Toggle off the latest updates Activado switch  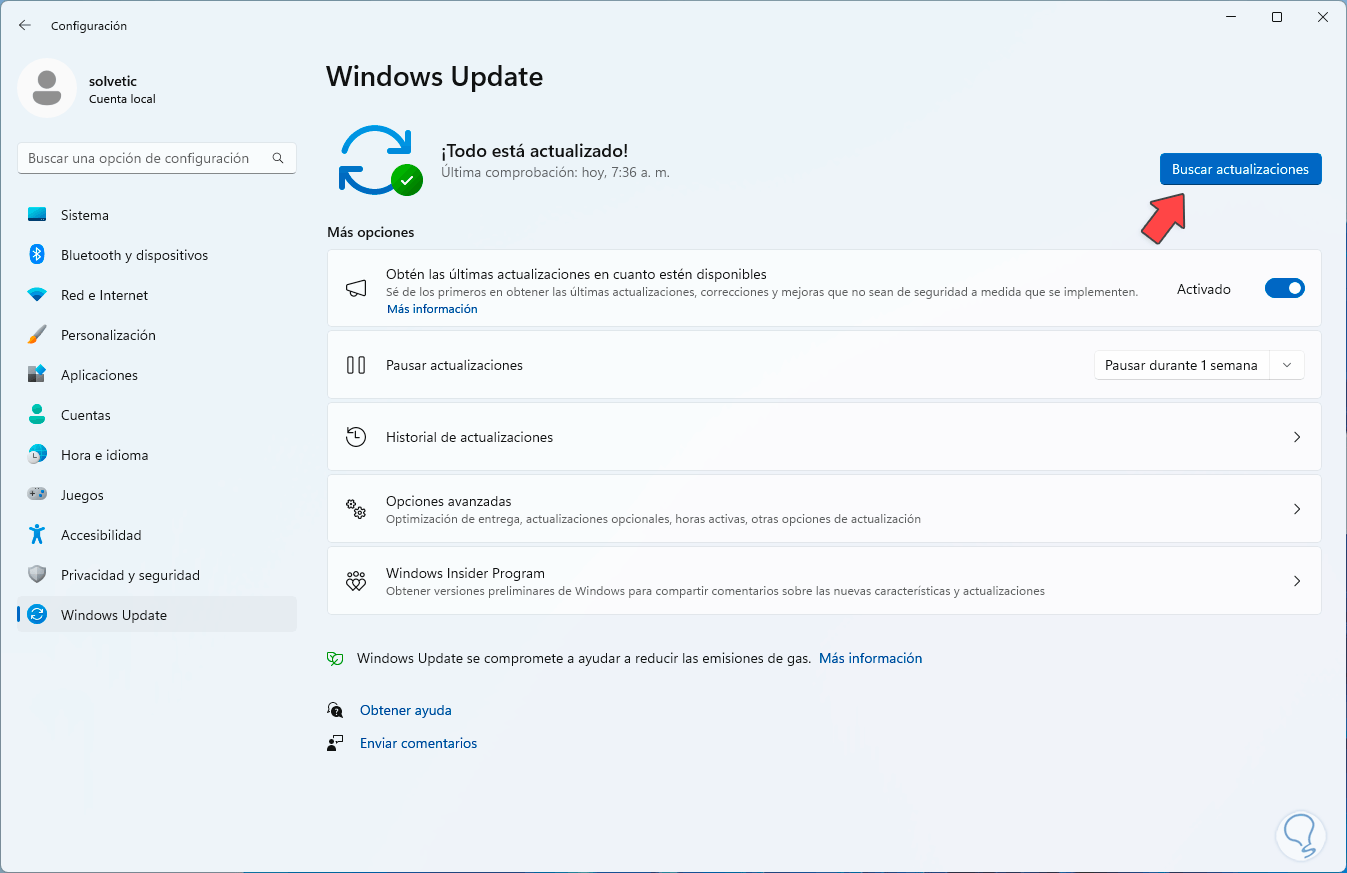coord(1285,289)
